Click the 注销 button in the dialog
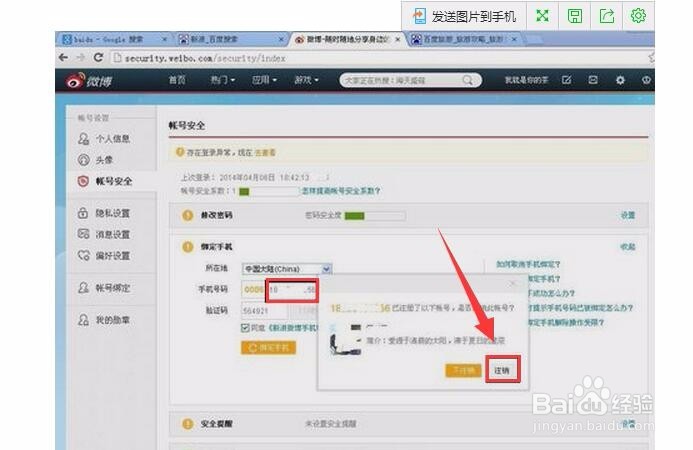 pyautogui.click(x=502, y=370)
